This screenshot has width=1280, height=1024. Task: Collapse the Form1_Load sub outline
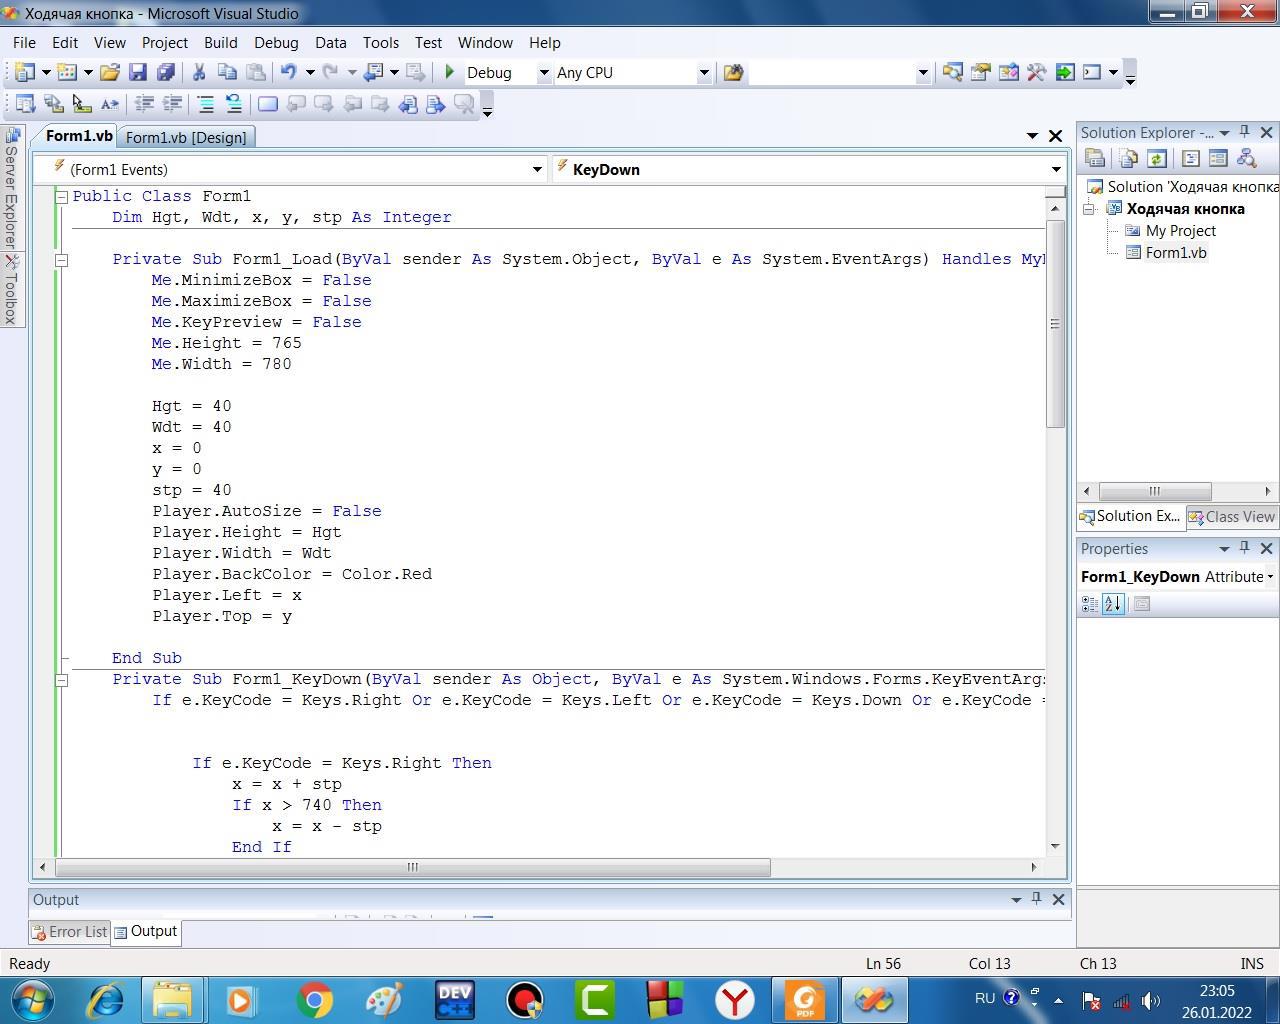[61, 260]
